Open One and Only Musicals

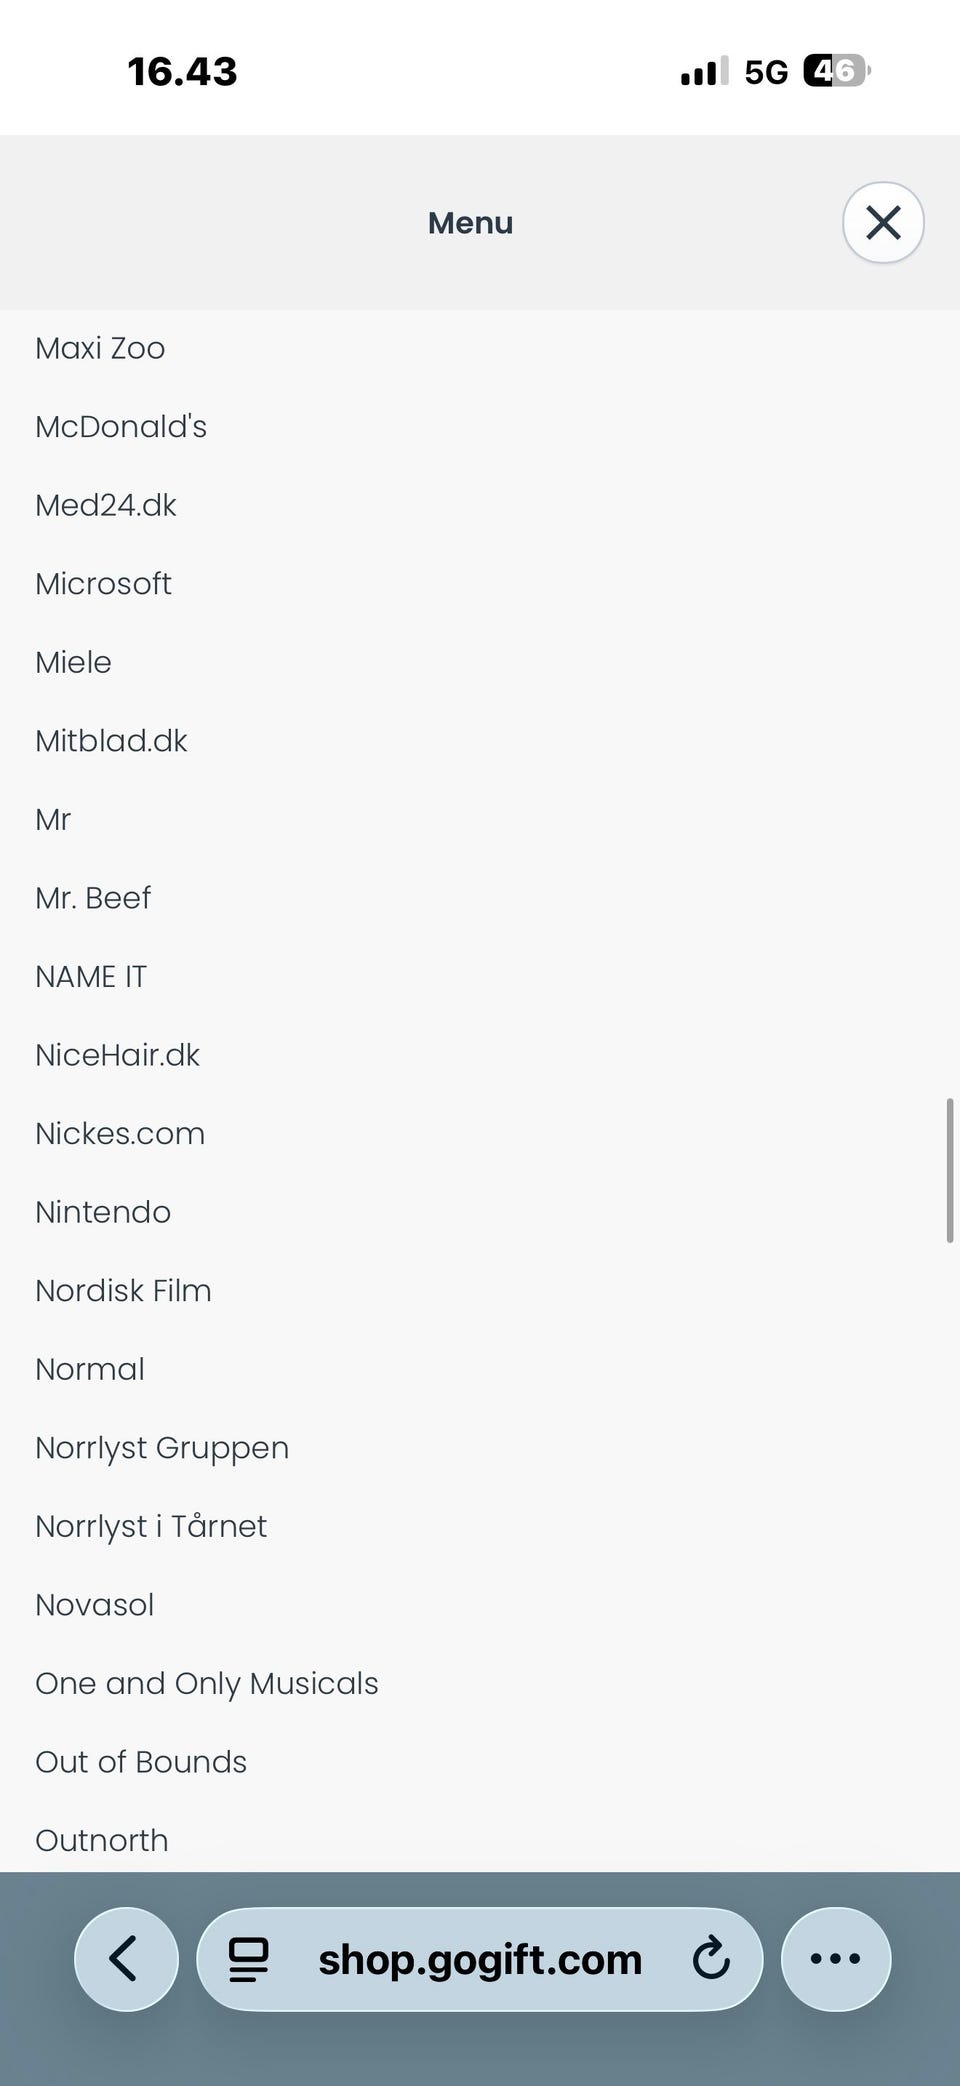coord(206,1683)
